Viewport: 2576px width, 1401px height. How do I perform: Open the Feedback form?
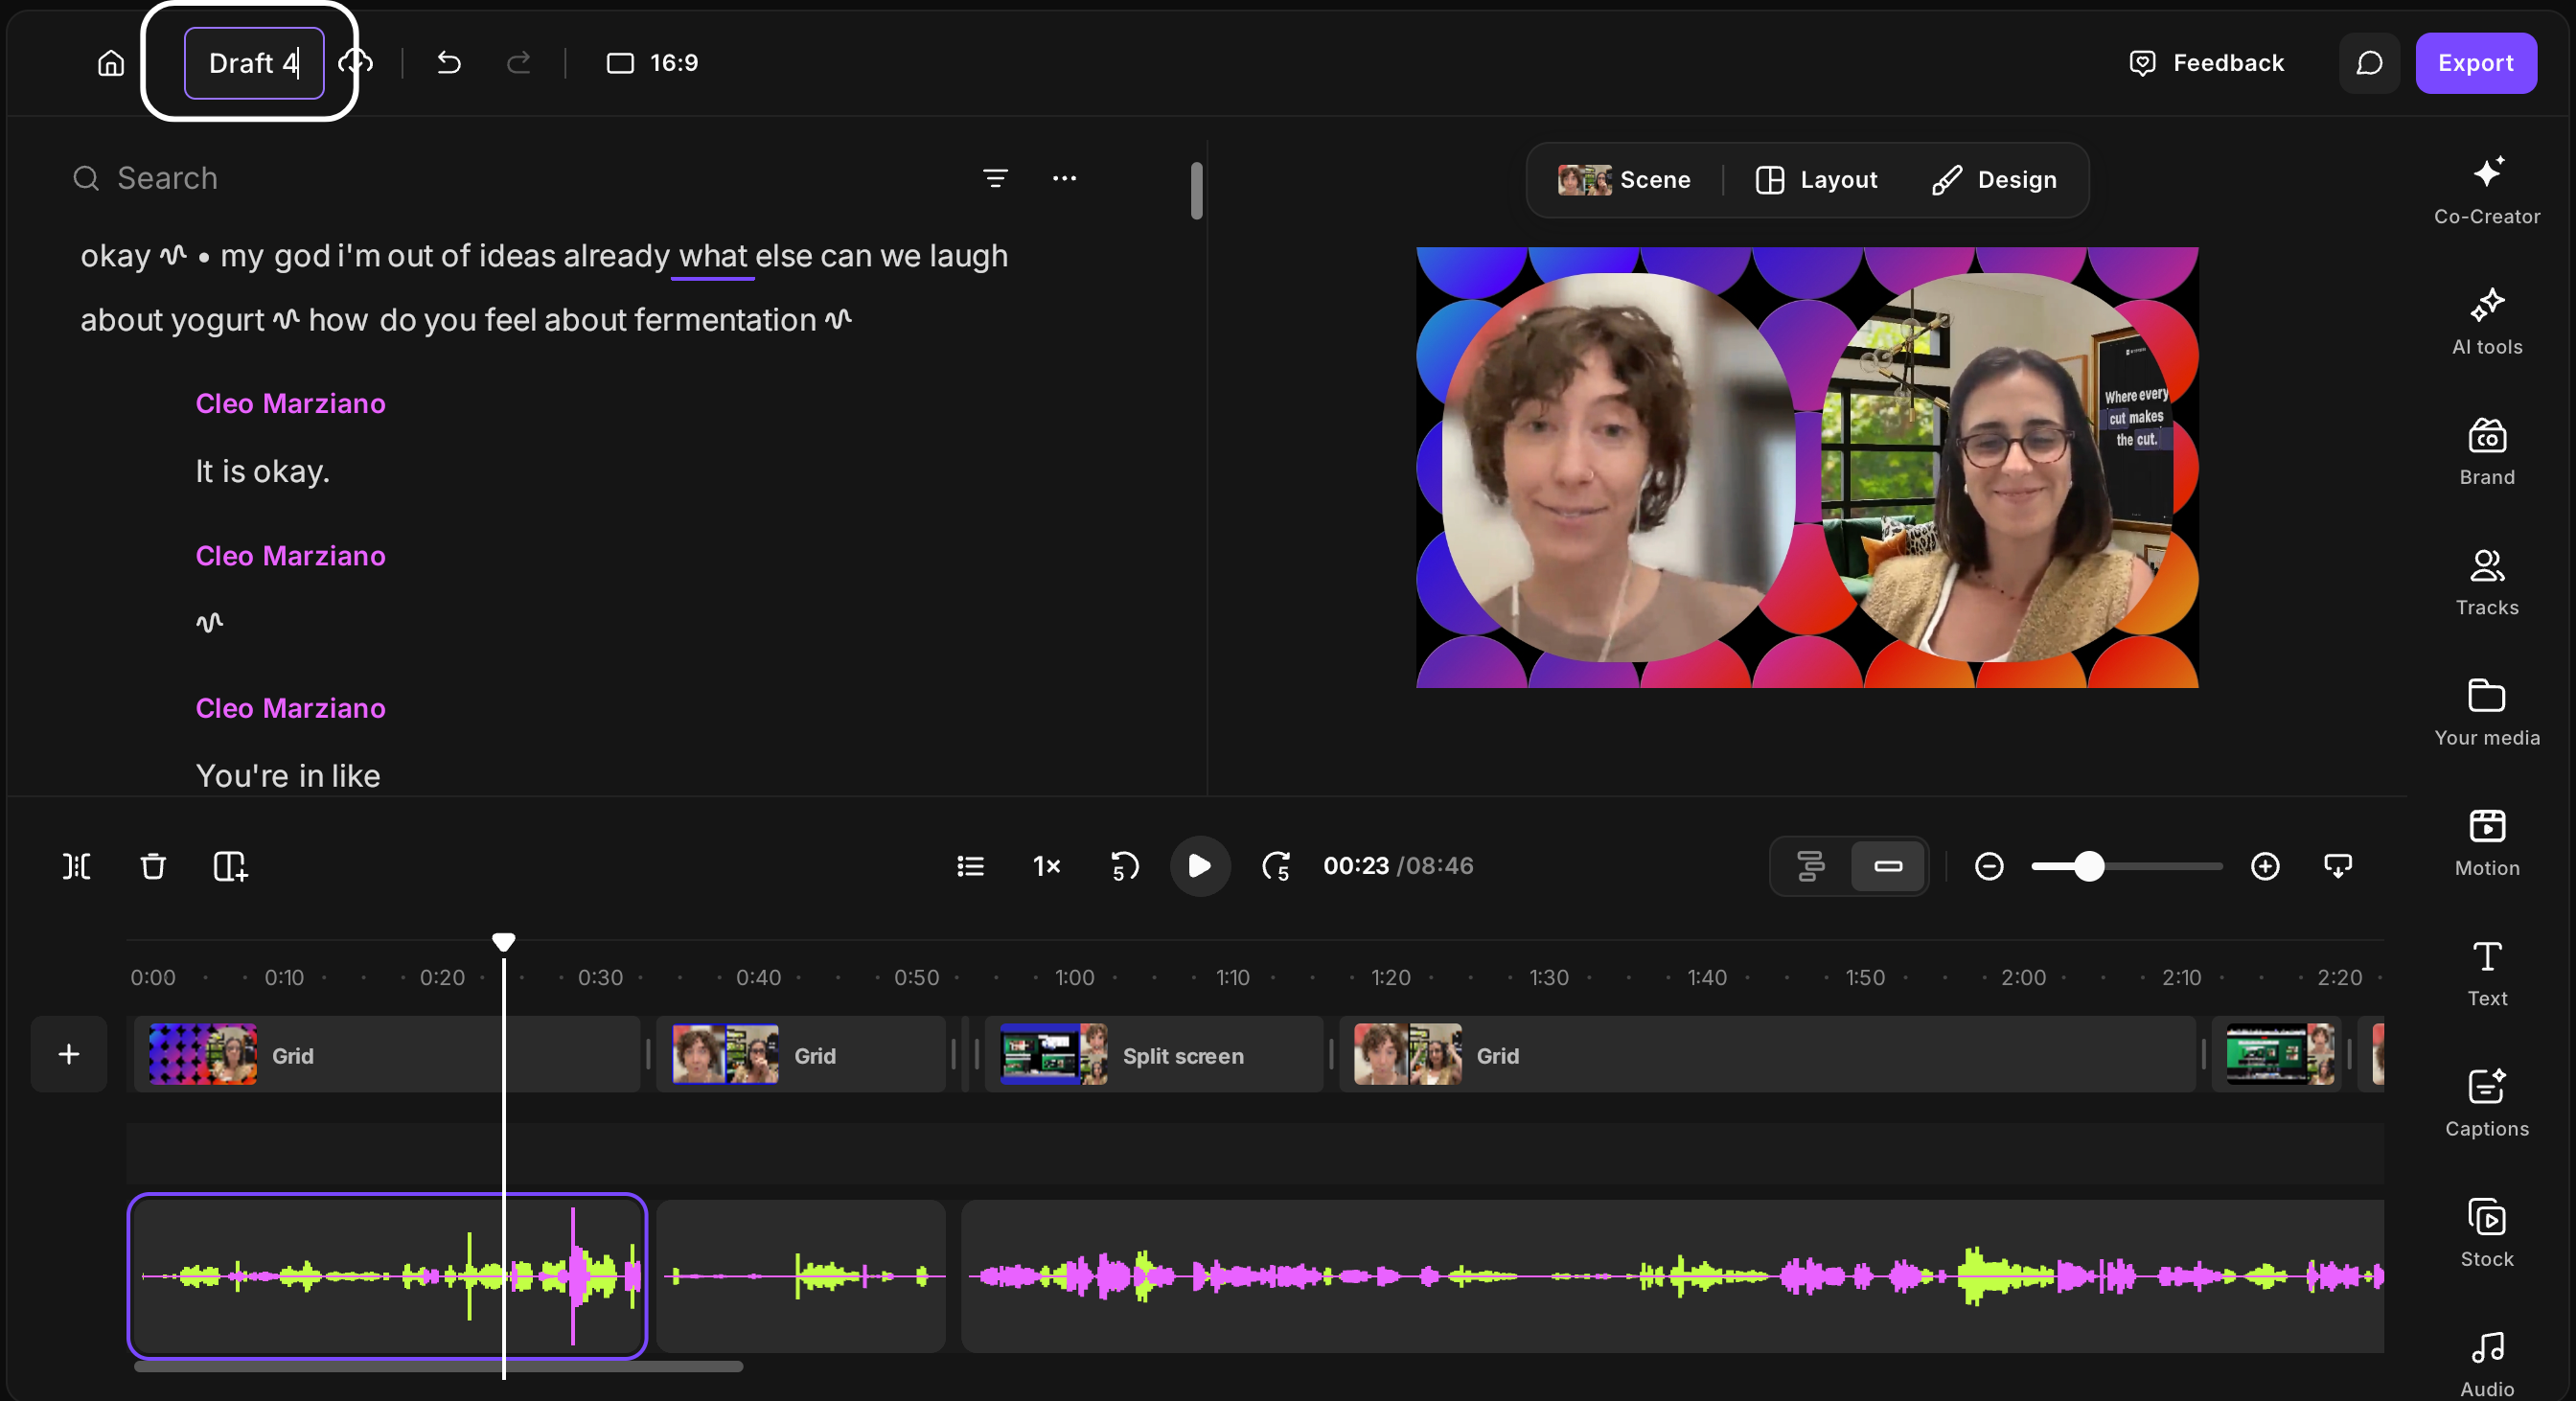pos(2206,63)
